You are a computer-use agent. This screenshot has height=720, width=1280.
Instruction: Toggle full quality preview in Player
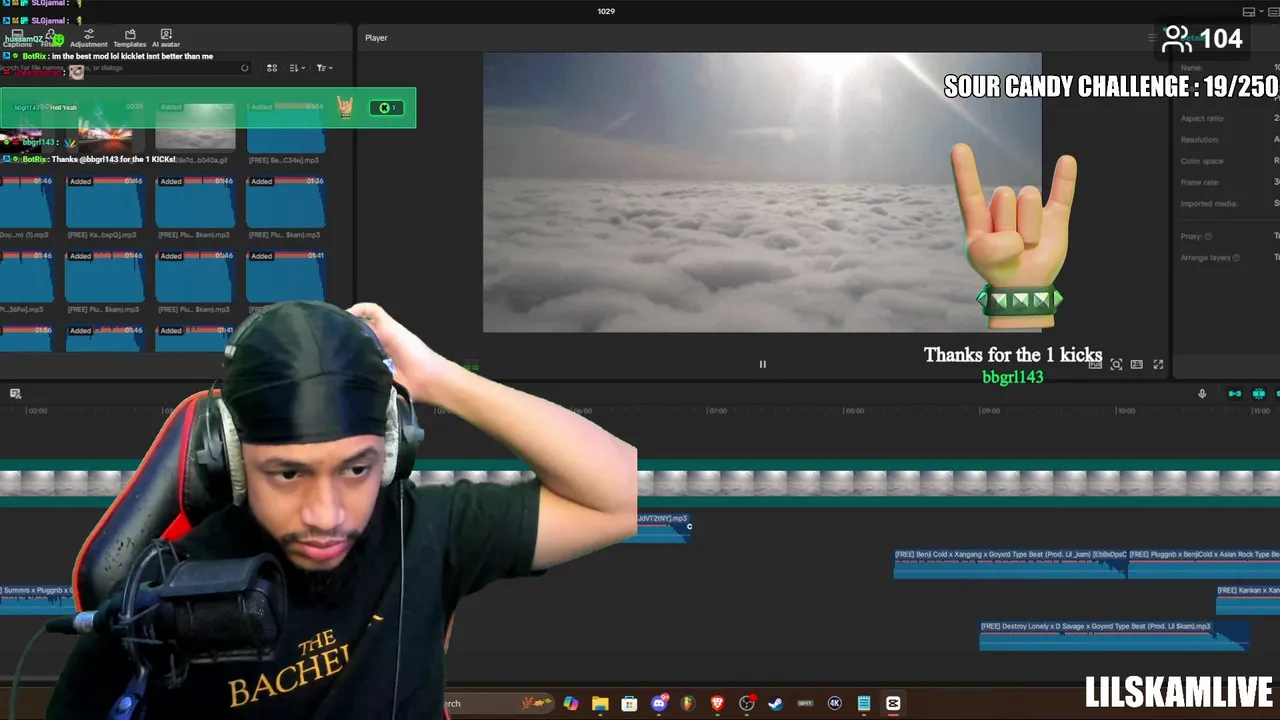(x=1095, y=365)
